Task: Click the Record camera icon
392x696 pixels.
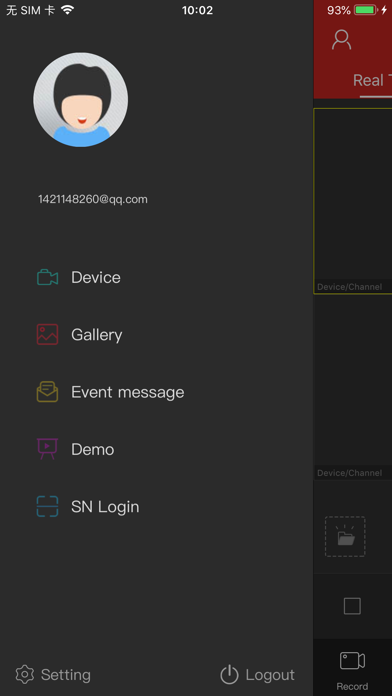Action: [x=352, y=660]
